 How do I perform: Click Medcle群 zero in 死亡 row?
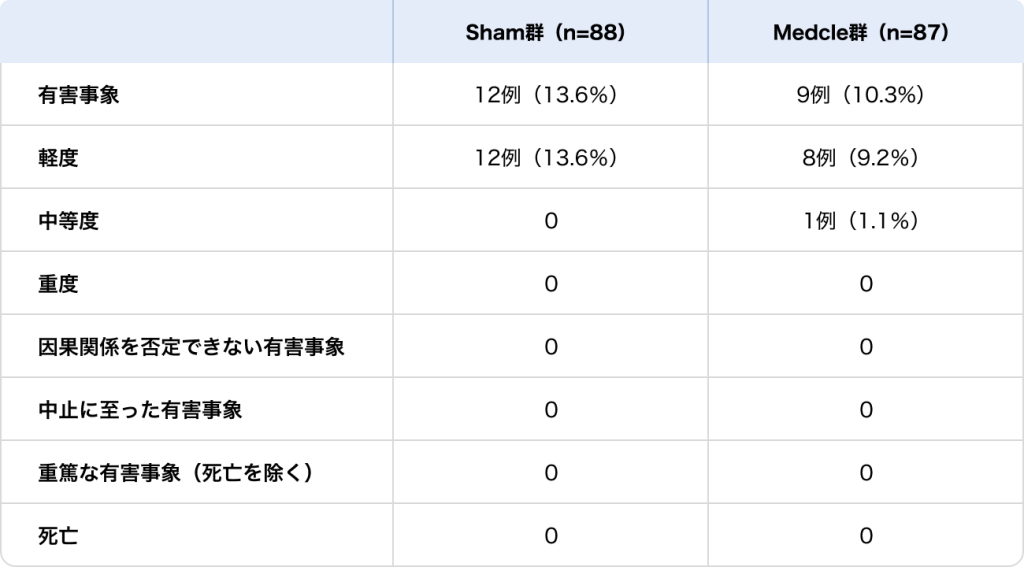pos(866,536)
